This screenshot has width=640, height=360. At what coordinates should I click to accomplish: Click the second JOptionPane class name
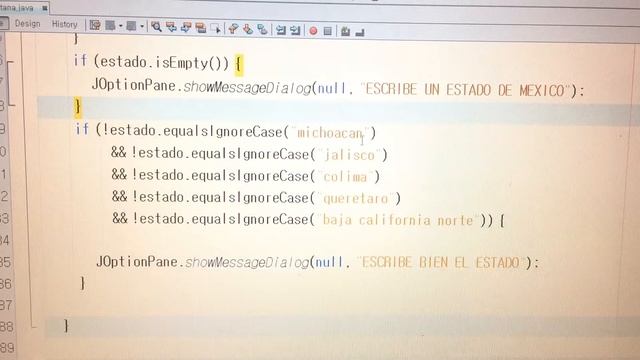coord(137,262)
